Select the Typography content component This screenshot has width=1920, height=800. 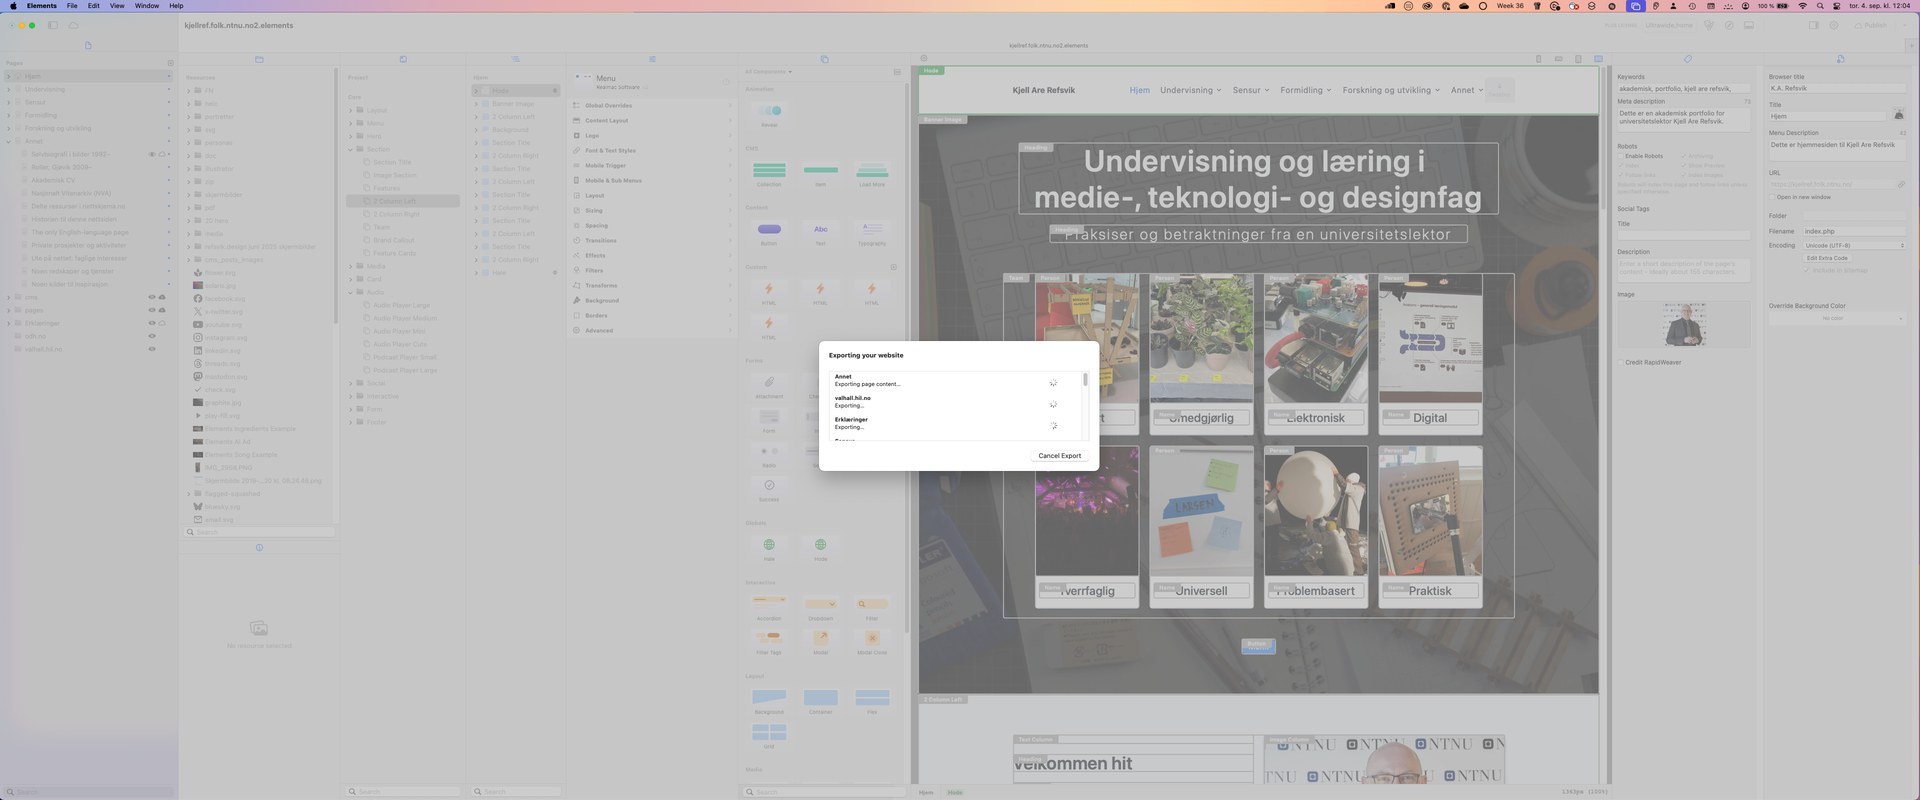click(x=872, y=232)
